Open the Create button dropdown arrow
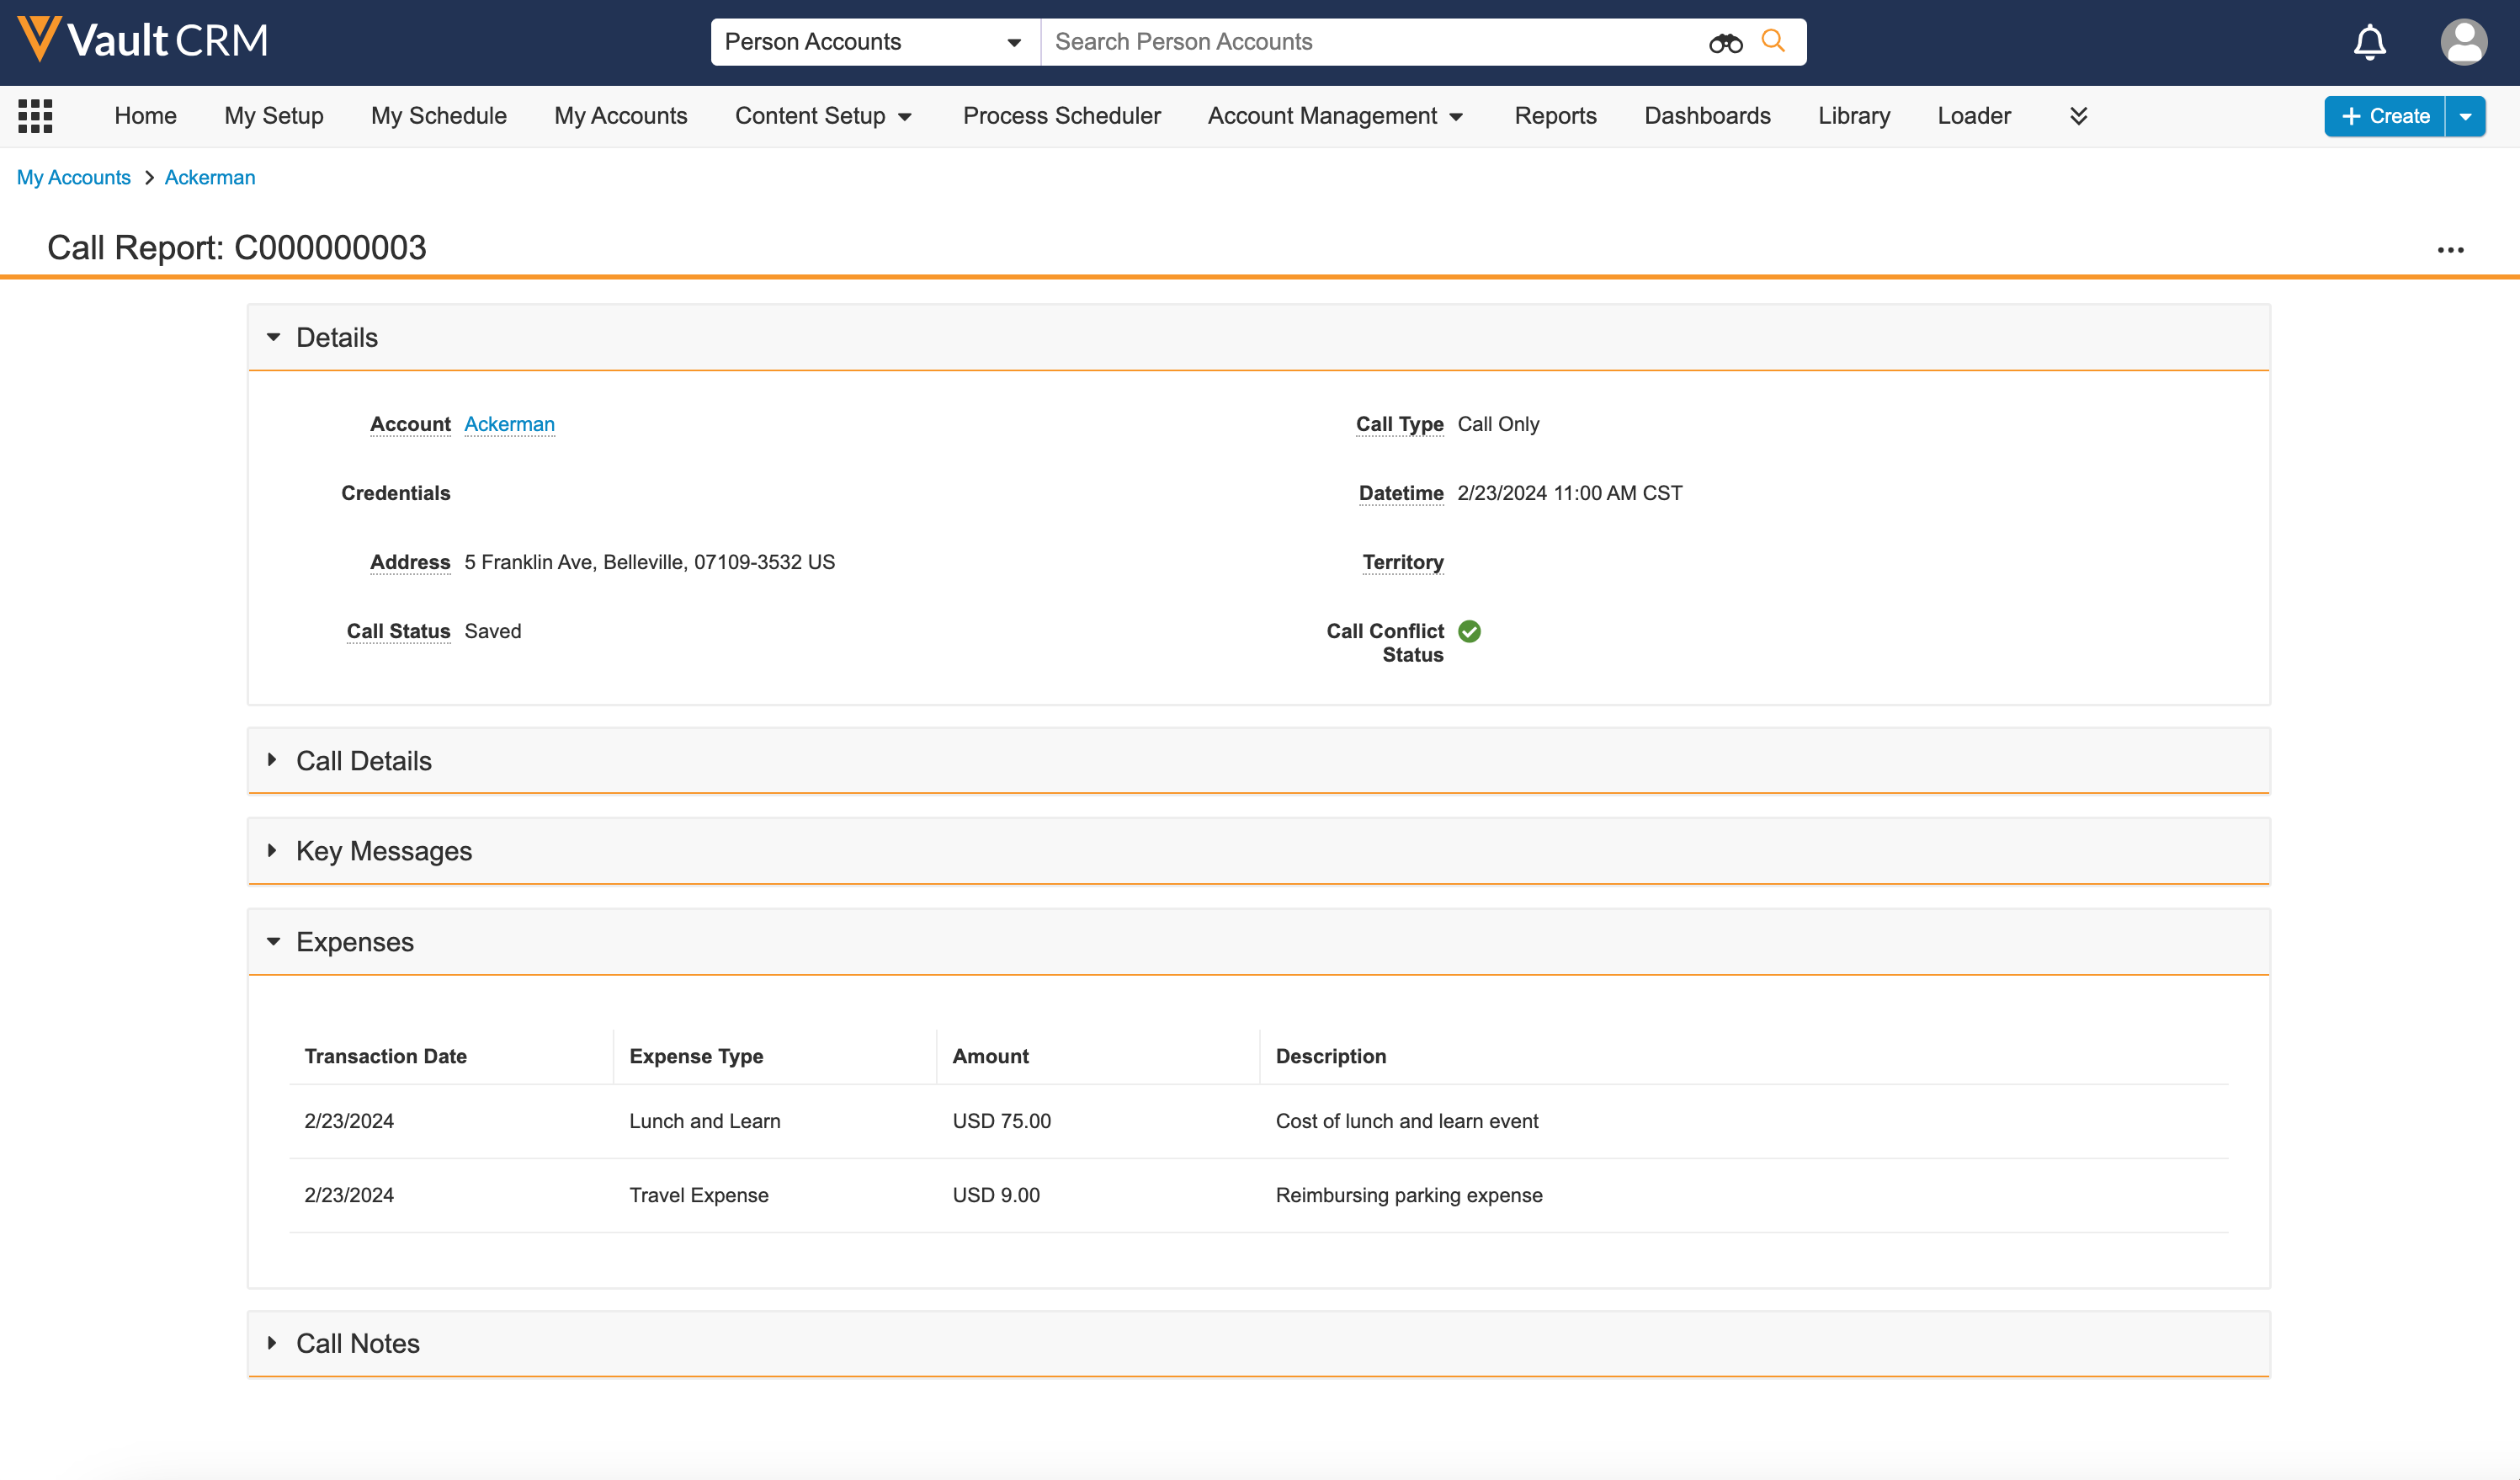 [x=2465, y=116]
